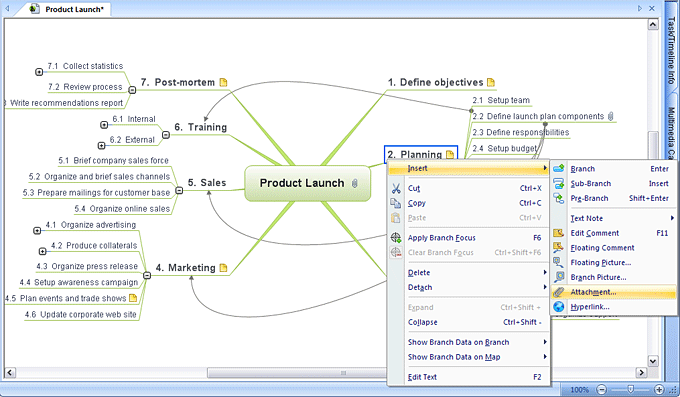Click paperclip icon on Product Launch node
680x397 pixels.
click(x=355, y=183)
